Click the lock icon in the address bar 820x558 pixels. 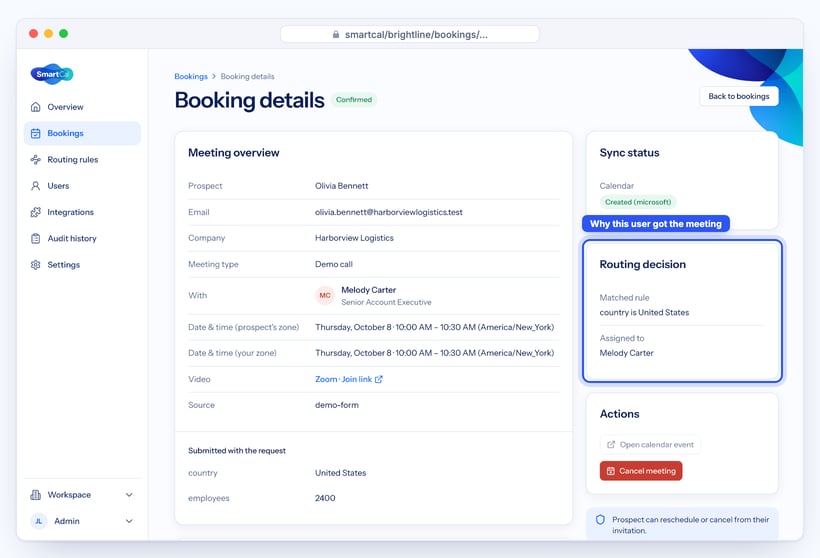coord(336,35)
